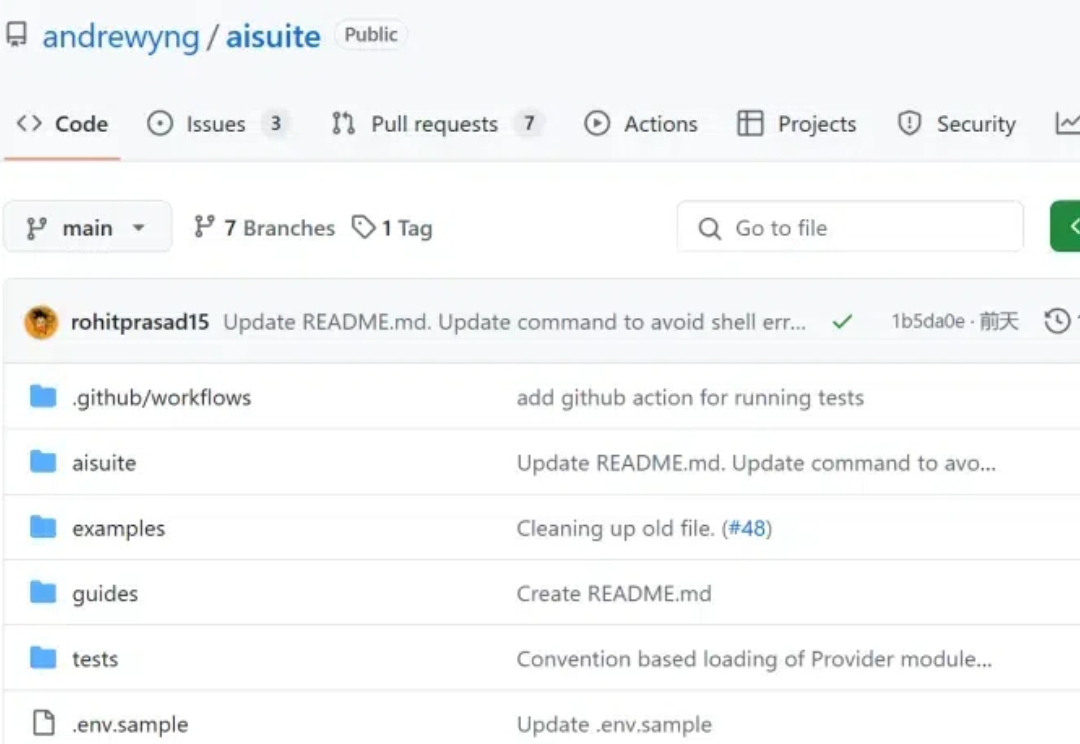Click the Pull requests merge icon

pos(343,124)
